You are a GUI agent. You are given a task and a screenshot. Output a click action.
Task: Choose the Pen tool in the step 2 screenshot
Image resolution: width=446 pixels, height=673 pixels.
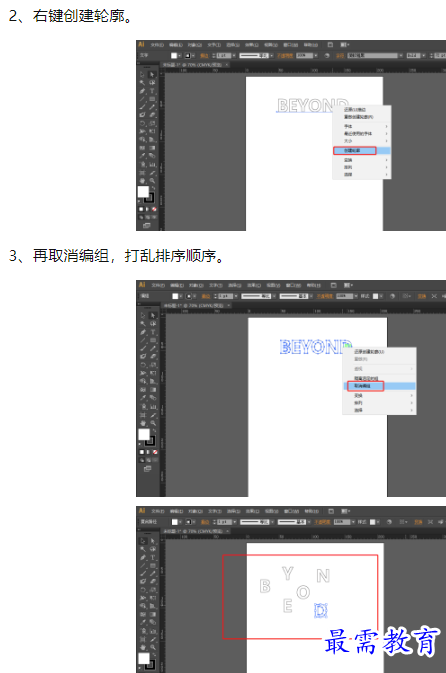pyautogui.click(x=143, y=91)
